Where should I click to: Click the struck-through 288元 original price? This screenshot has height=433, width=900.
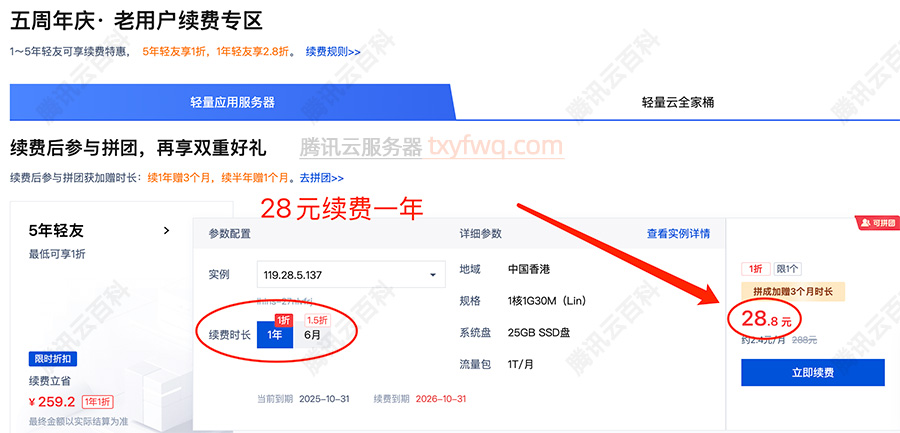pyautogui.click(x=804, y=341)
